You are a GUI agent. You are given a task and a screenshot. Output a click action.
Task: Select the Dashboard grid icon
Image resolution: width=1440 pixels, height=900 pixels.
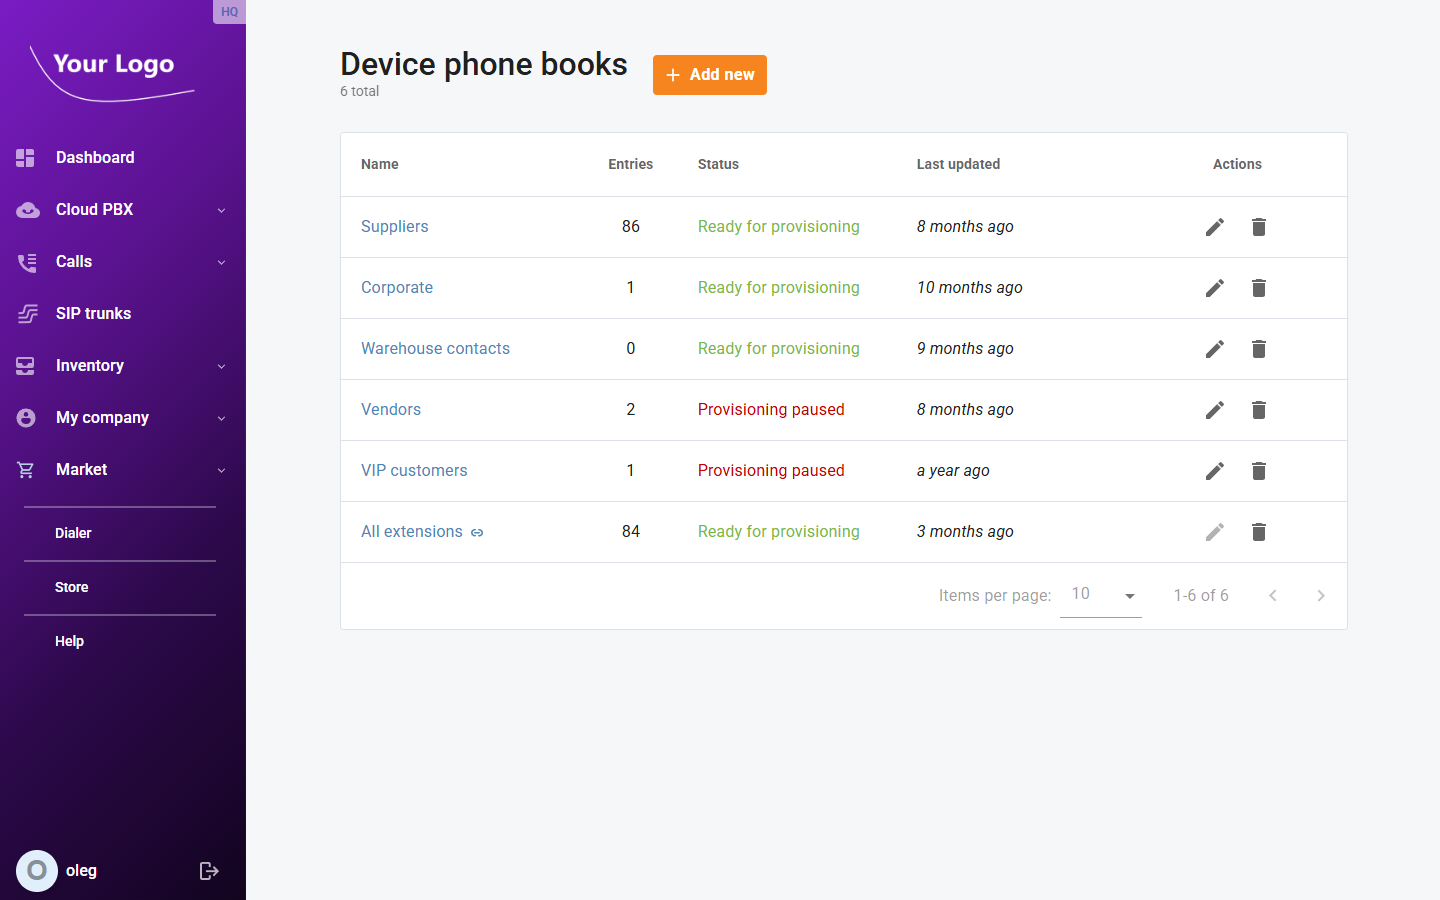click(25, 157)
